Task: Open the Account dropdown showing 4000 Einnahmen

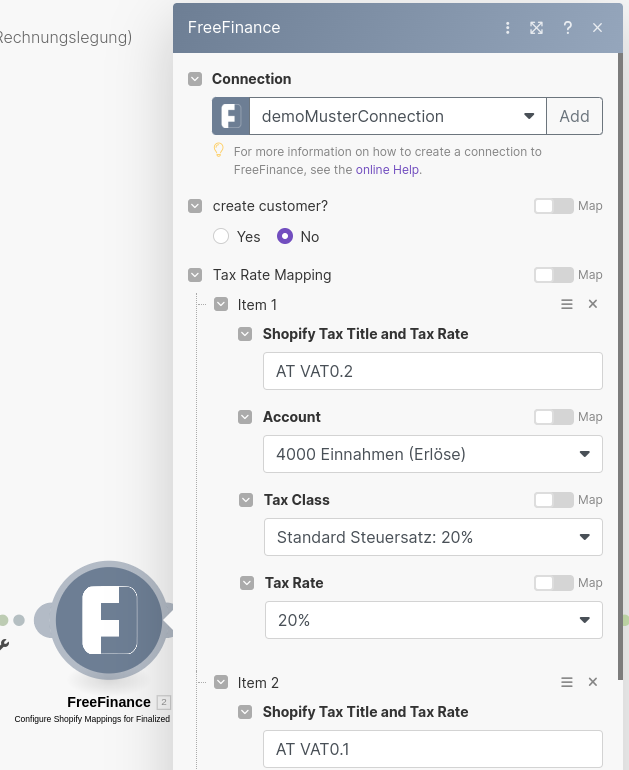Action: pos(433,454)
